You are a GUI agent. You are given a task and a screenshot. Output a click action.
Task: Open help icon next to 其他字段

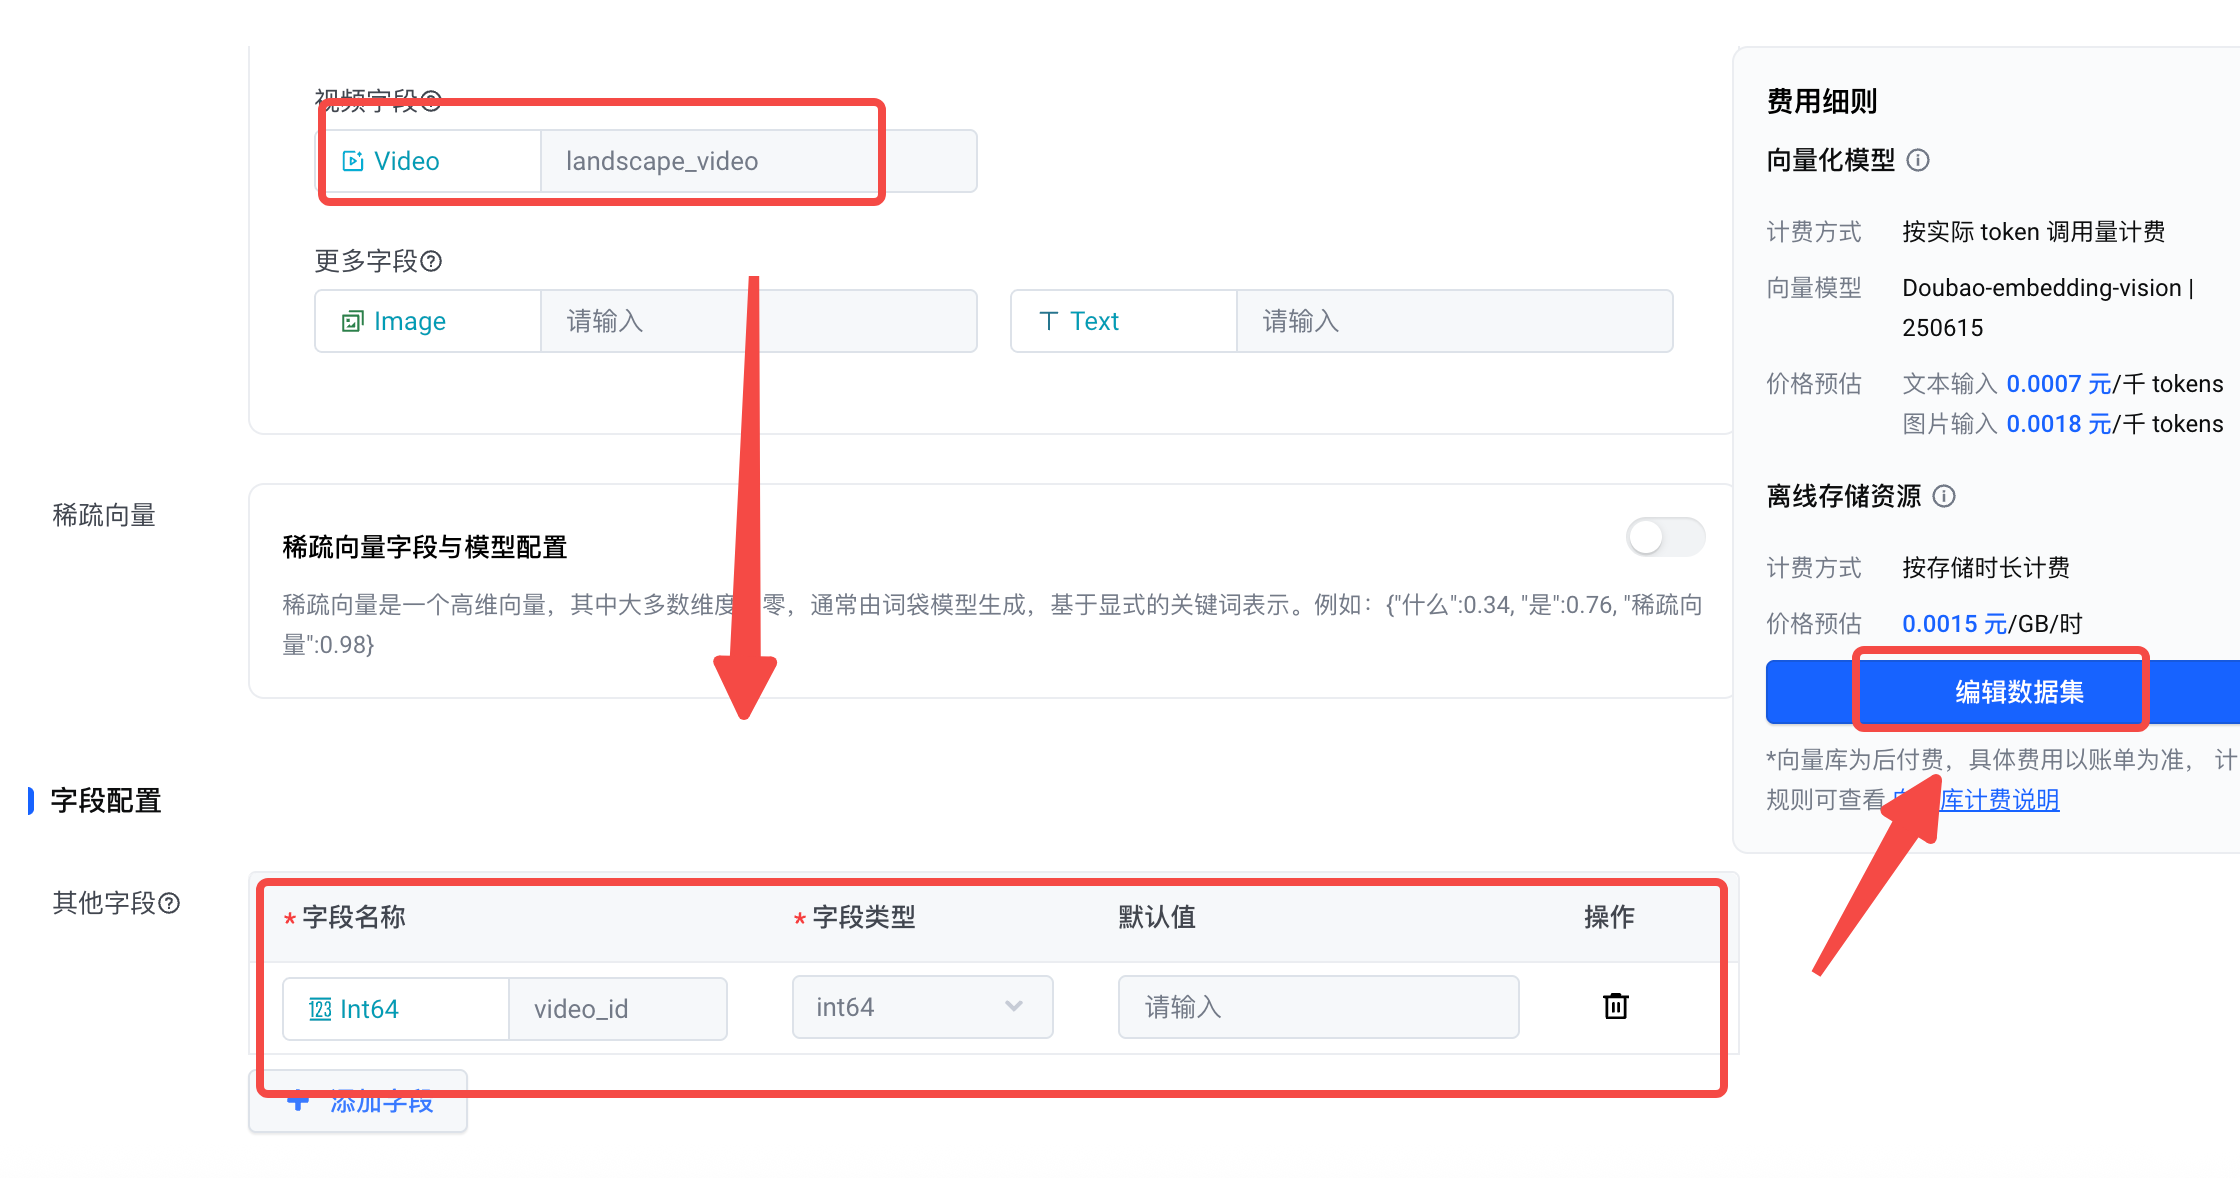pos(170,903)
